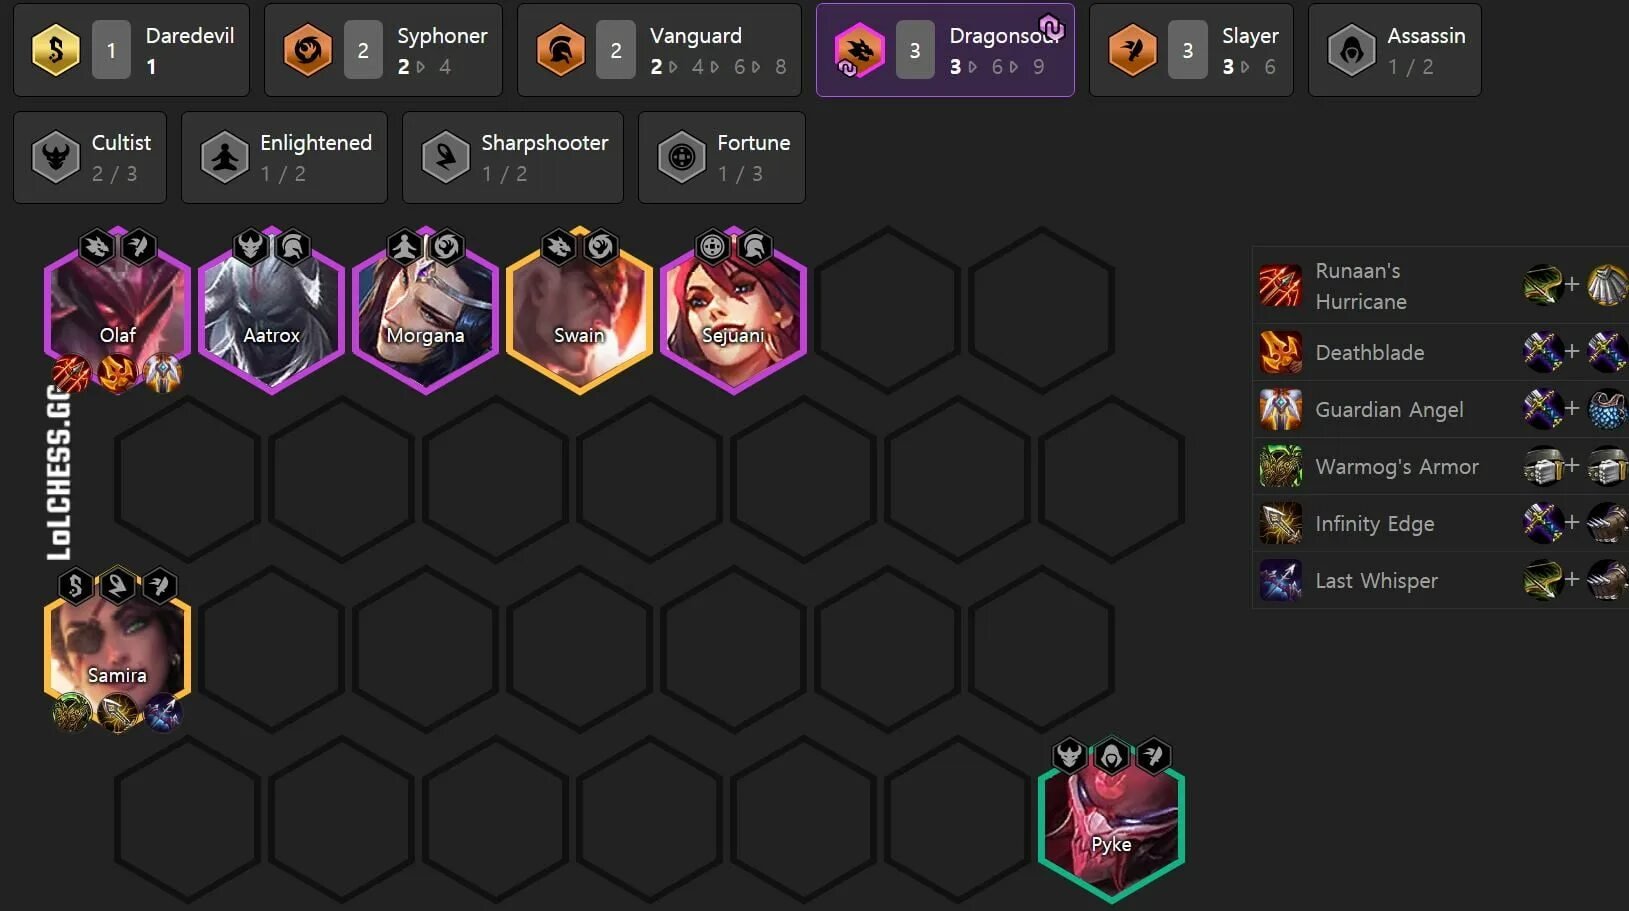Screen dimensions: 1629x911
Task: Click the Deathblade item row
Action: [x=1440, y=352]
